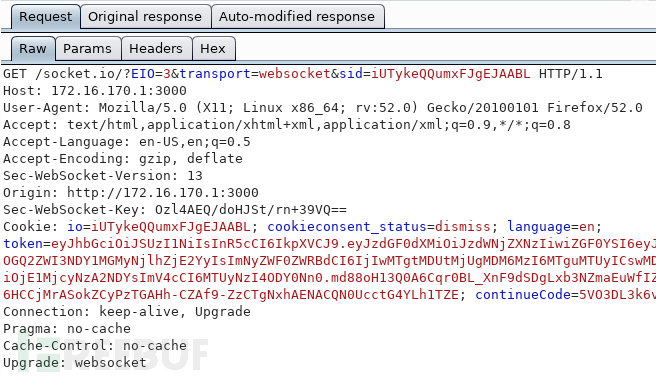
Task: Click the token cookie name
Action: (x=23, y=243)
